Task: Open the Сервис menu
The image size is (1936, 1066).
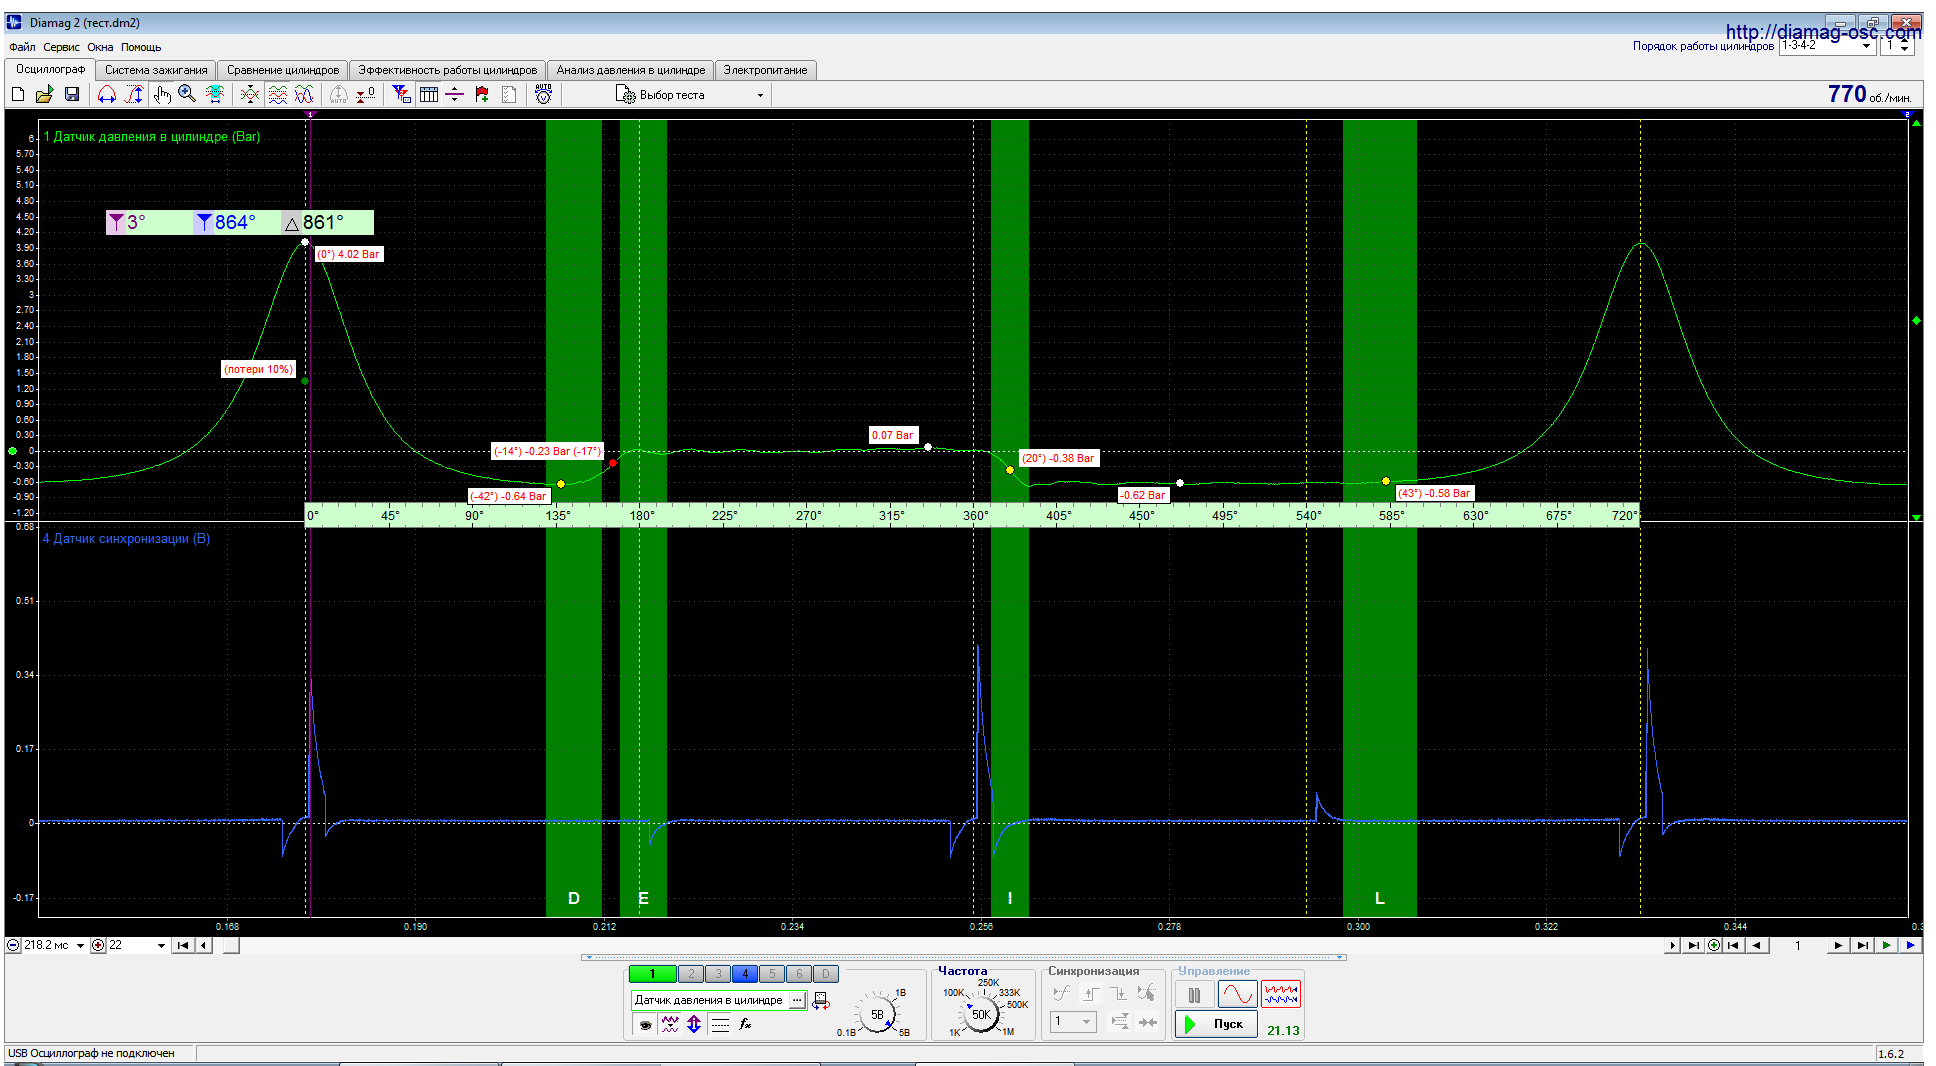Action: pos(61,47)
